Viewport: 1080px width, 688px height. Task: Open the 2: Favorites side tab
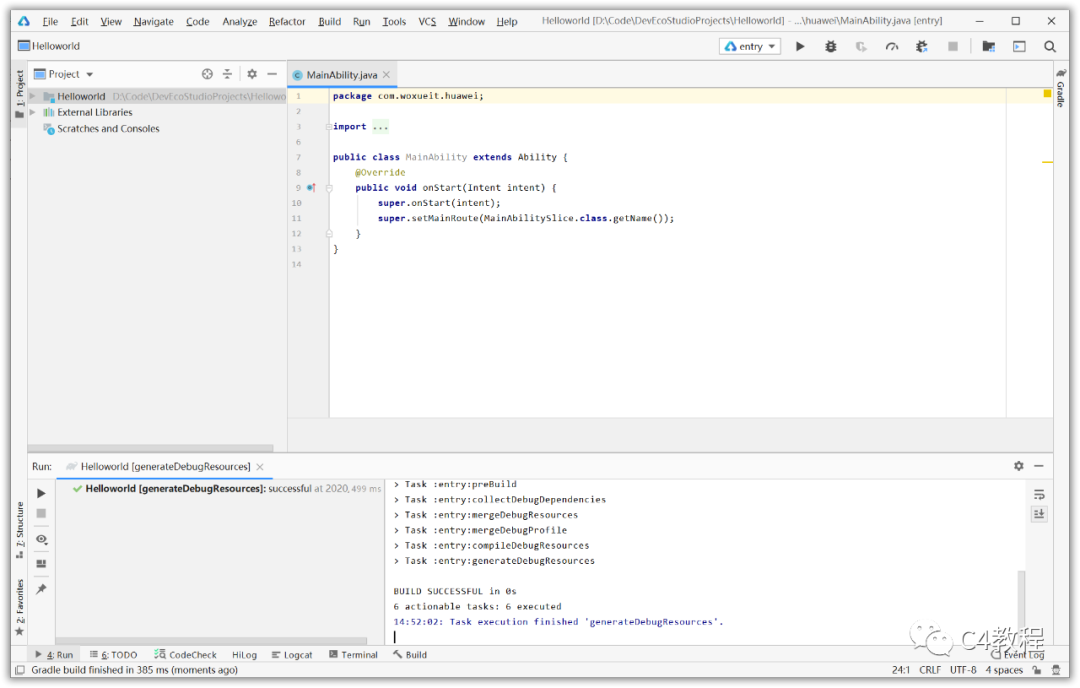coord(19,607)
